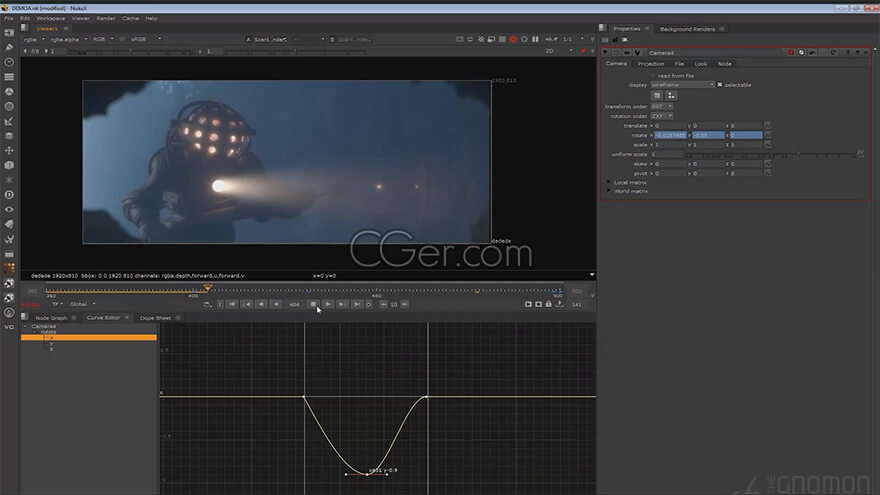Select the rotate y curve in Curve Editor
The height and width of the screenshot is (495, 880).
pyautogui.click(x=51, y=343)
